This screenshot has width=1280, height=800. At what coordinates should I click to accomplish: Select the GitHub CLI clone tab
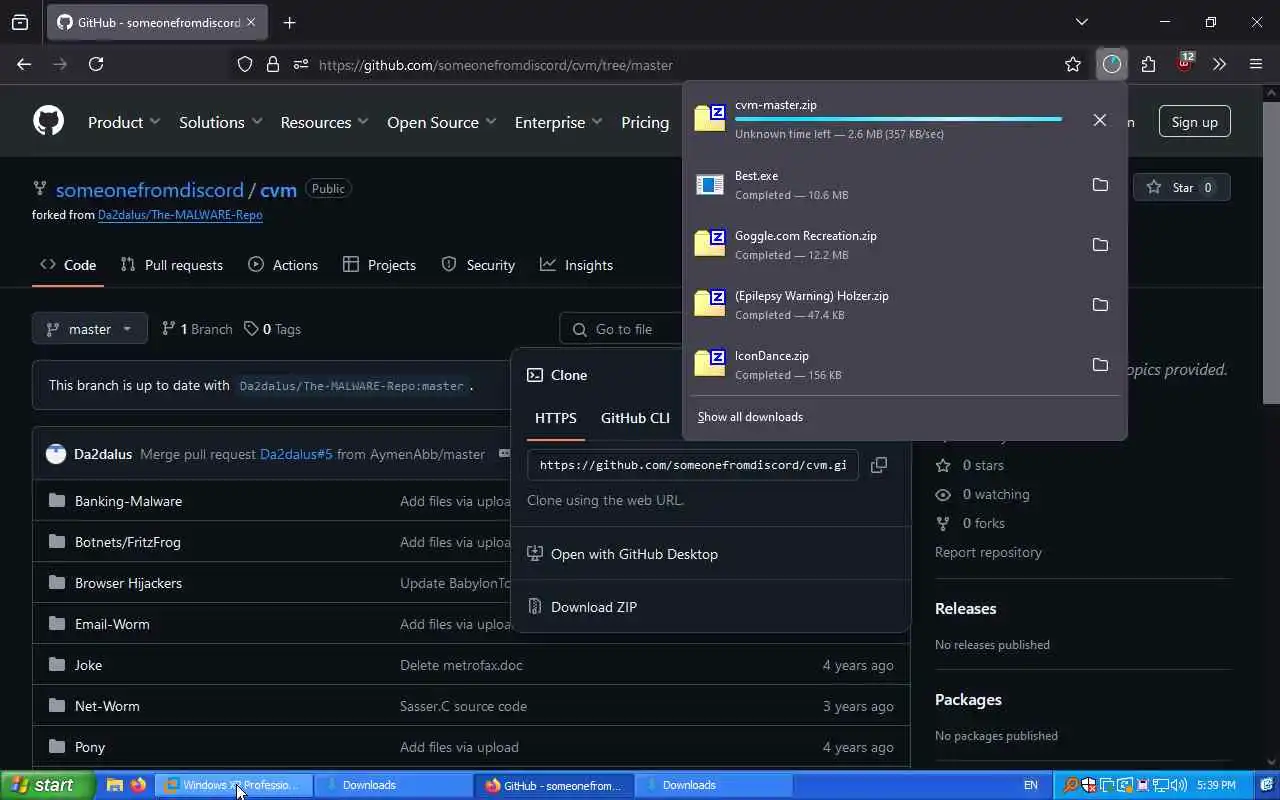pos(635,418)
